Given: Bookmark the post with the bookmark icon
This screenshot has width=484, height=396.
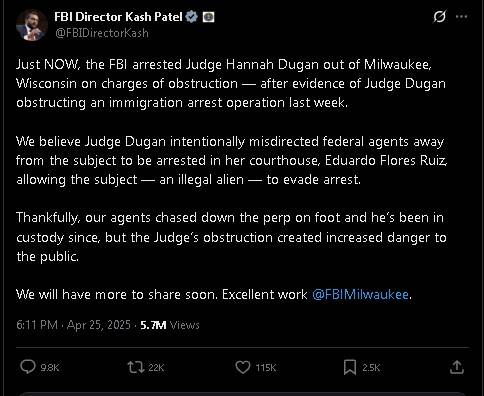Looking at the screenshot, I should coord(350,367).
